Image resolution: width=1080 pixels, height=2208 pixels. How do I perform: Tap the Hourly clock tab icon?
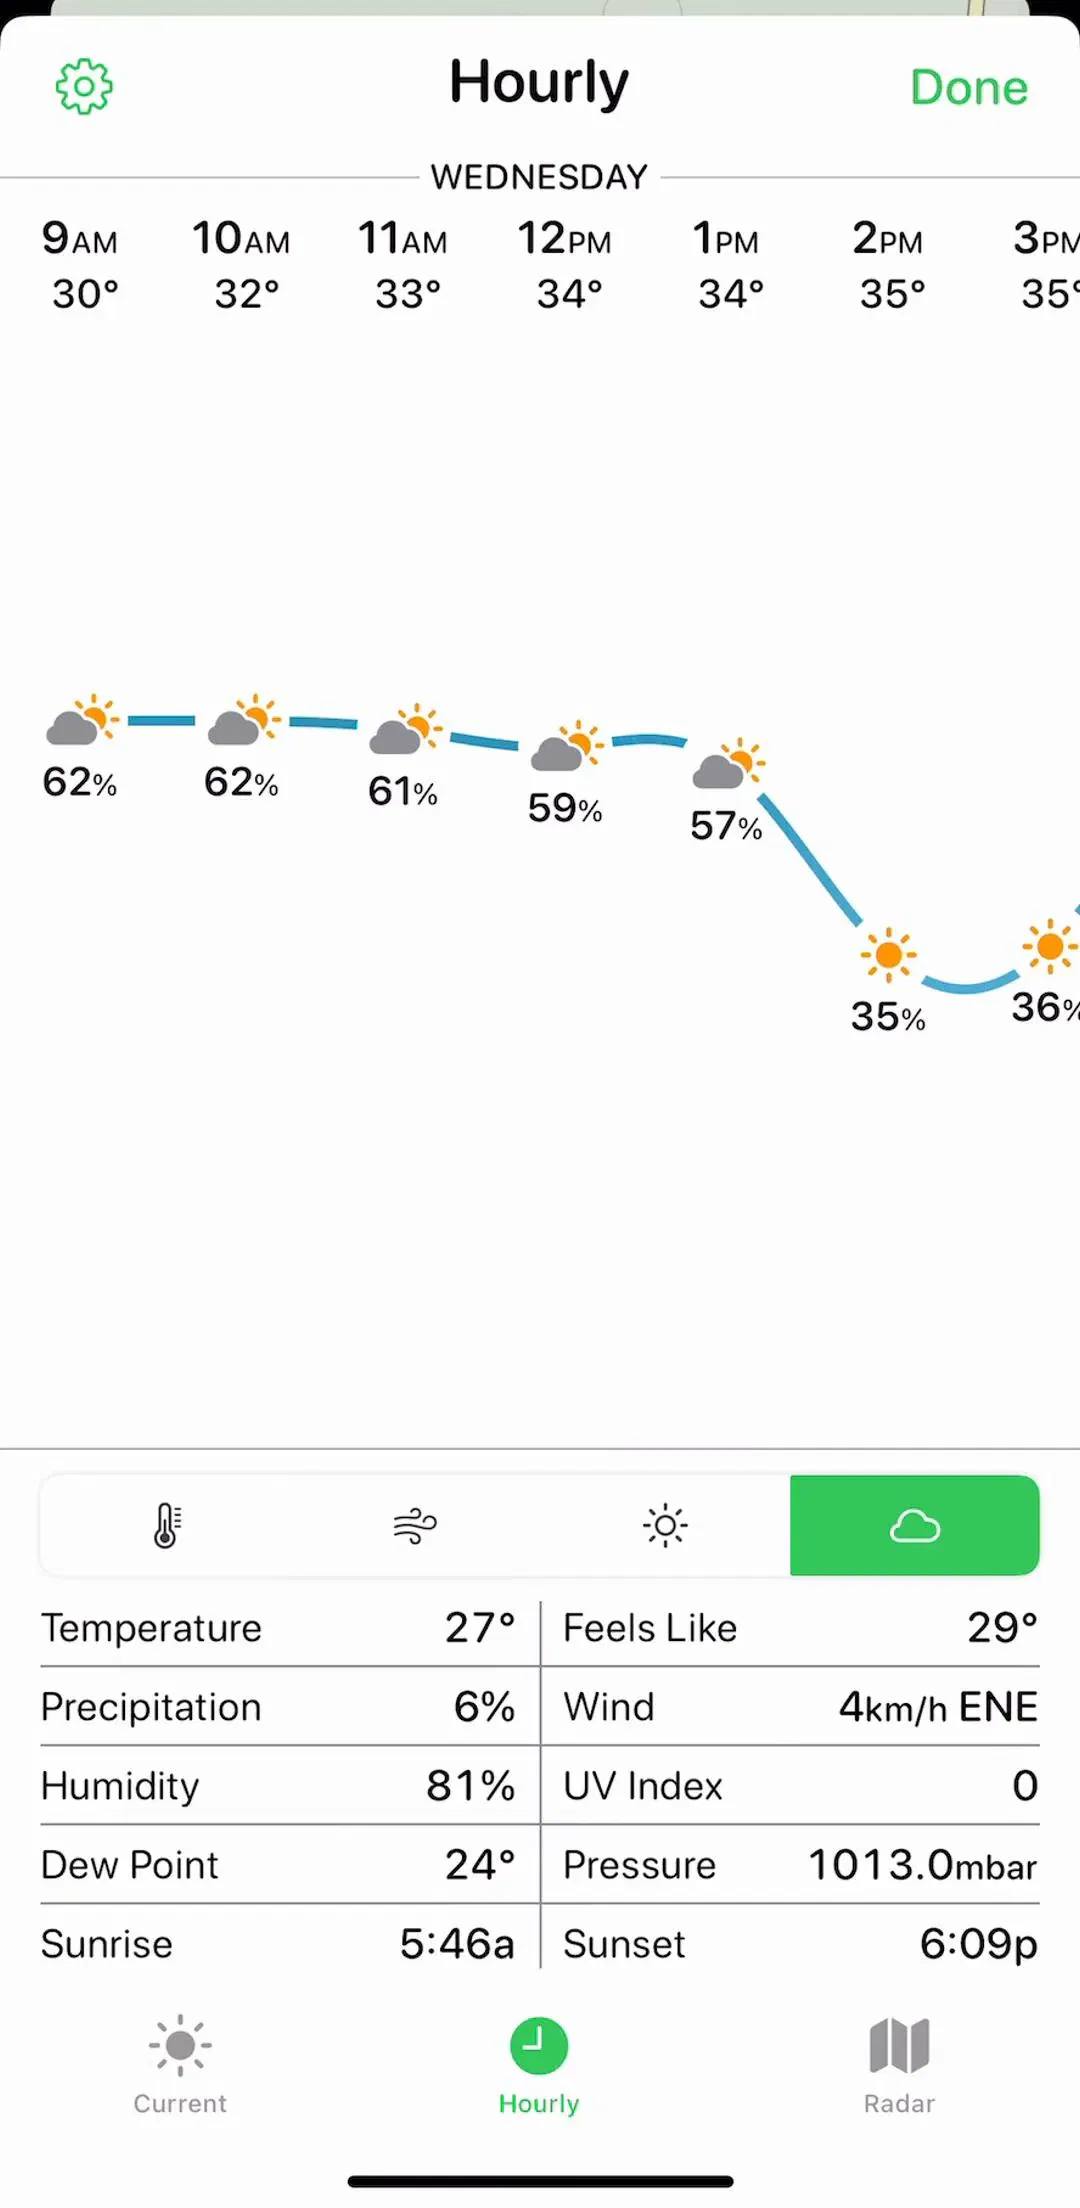(539, 2046)
